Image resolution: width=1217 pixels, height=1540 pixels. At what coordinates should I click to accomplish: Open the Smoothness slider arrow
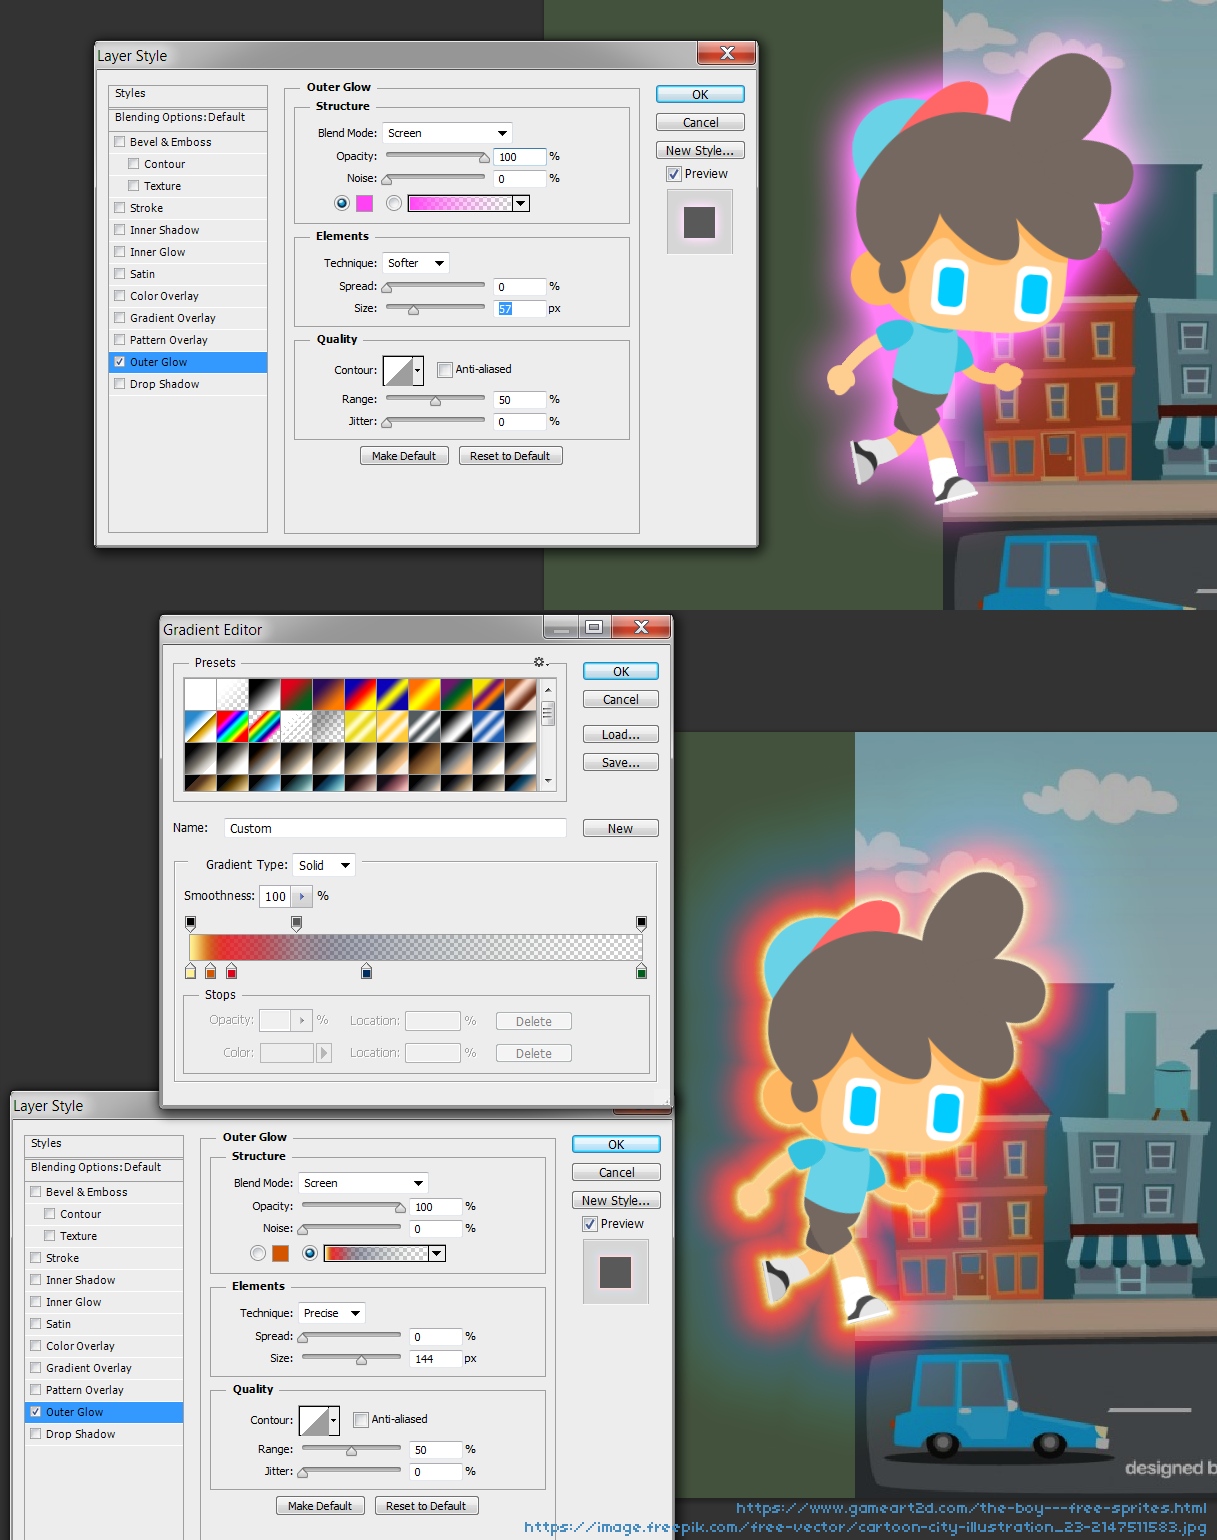tap(301, 896)
